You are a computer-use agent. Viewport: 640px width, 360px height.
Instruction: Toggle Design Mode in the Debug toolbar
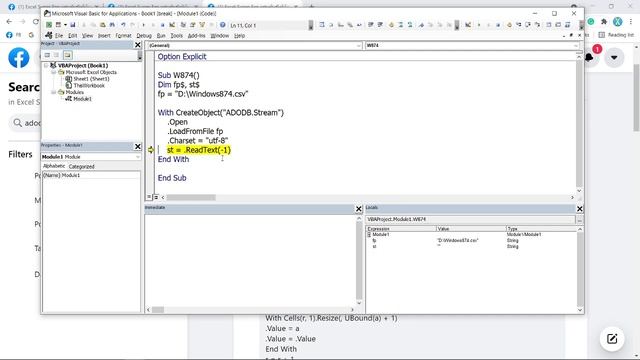point(468,25)
